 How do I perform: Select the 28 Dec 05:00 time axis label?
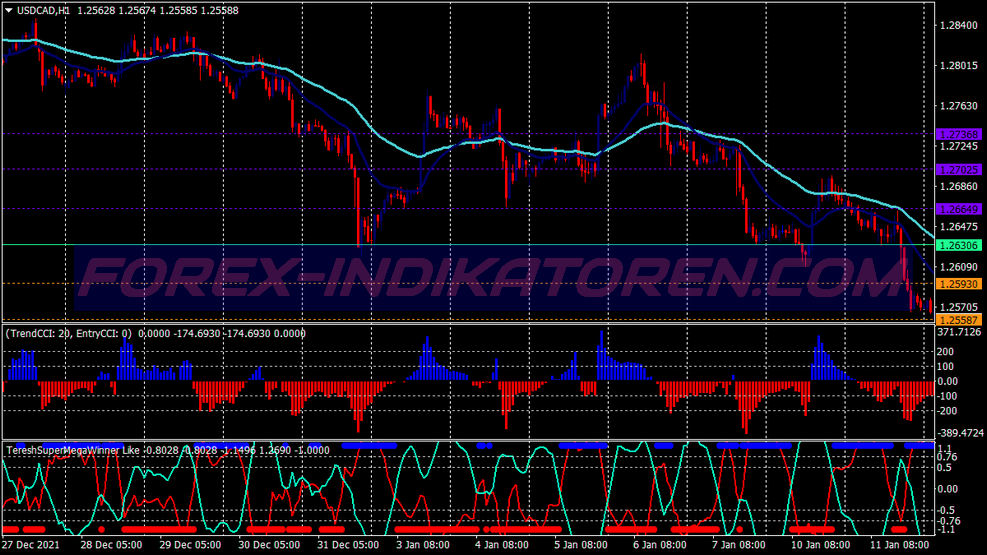coord(111,545)
